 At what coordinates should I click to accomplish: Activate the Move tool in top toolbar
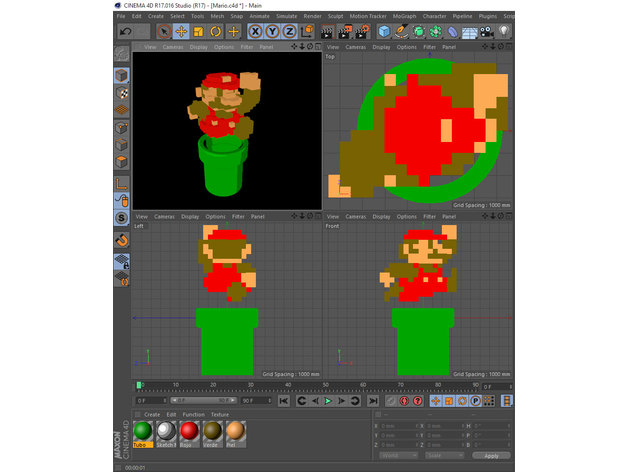181,31
